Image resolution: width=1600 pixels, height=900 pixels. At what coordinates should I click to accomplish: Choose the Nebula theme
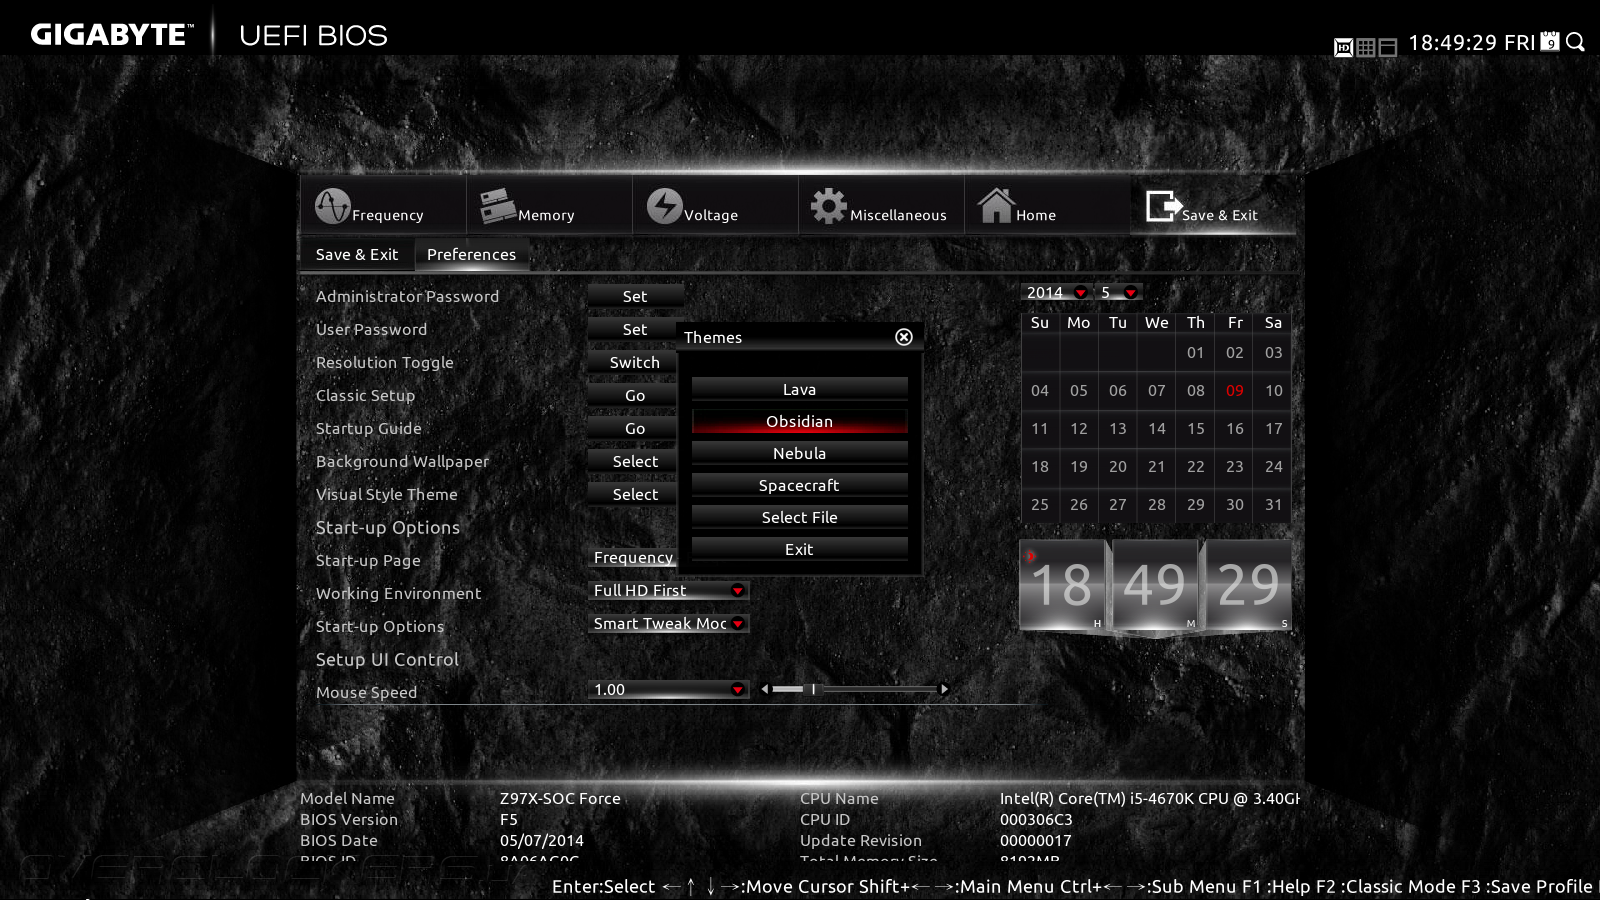[799, 453]
